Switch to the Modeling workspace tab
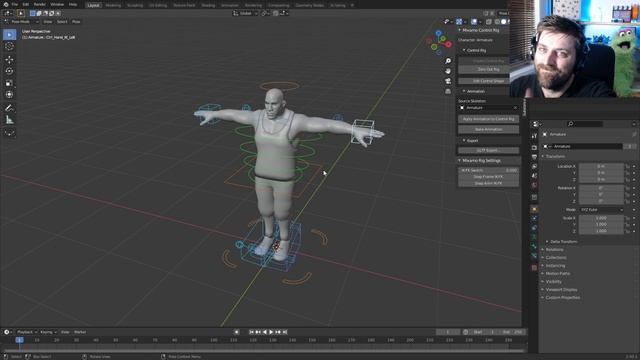This screenshot has height=360, width=640. tap(113, 5)
